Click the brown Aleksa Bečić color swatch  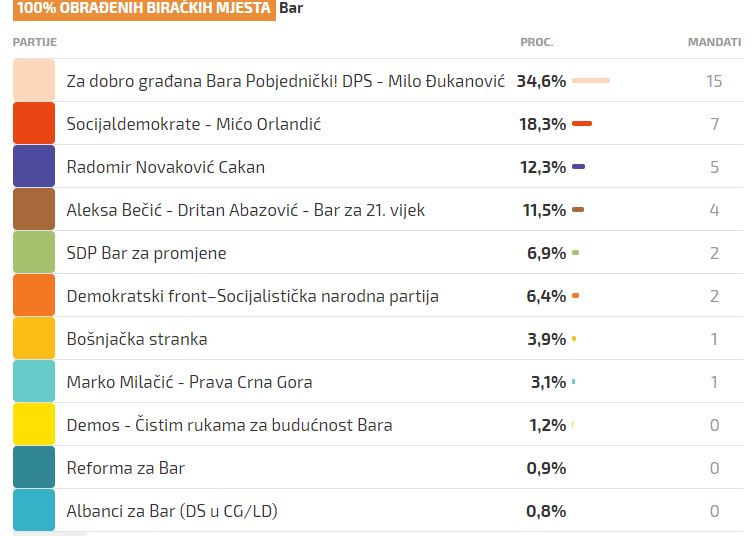click(34, 209)
